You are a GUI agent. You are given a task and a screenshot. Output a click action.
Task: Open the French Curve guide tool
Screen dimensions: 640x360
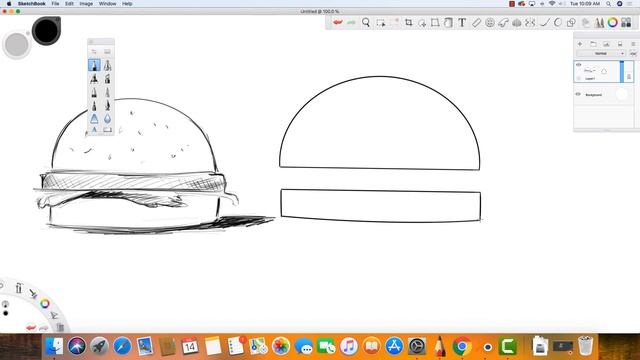pos(503,23)
